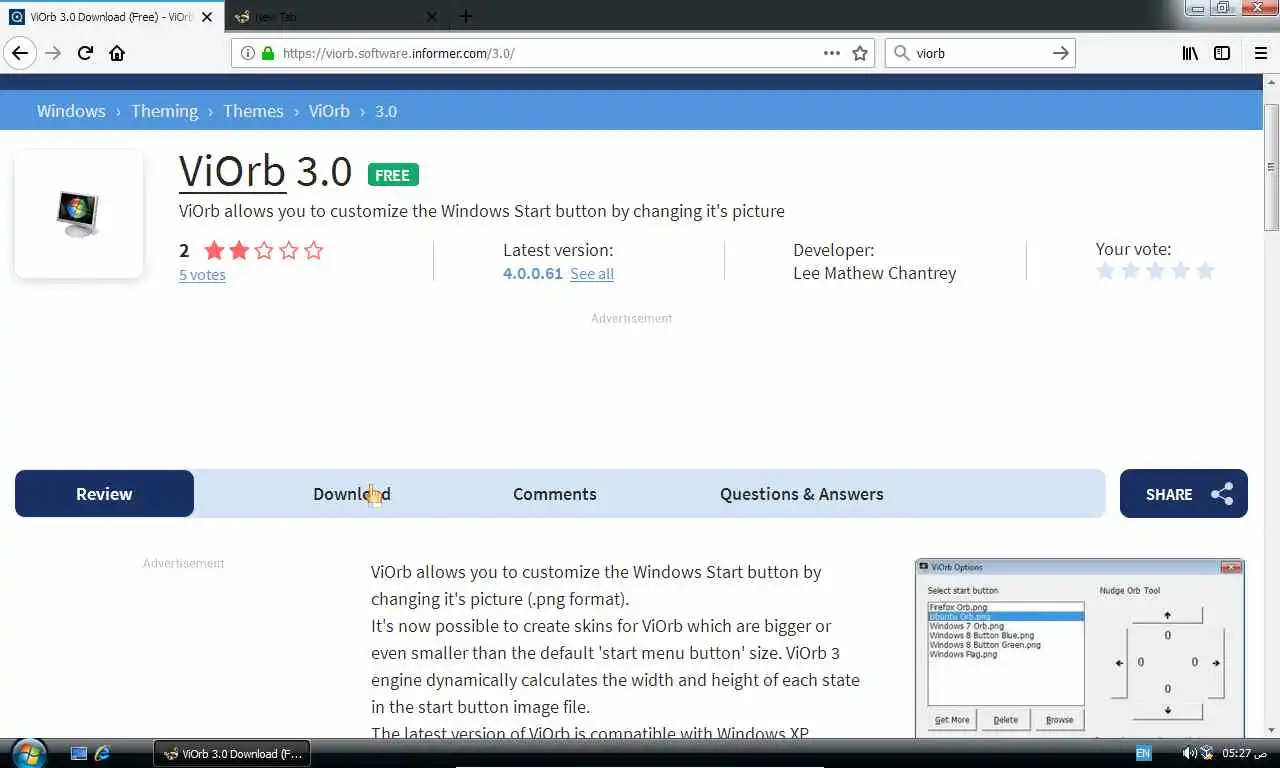Screen dimensions: 1280x768
Task: Open the Firefox hamburger menu
Action: point(1260,53)
